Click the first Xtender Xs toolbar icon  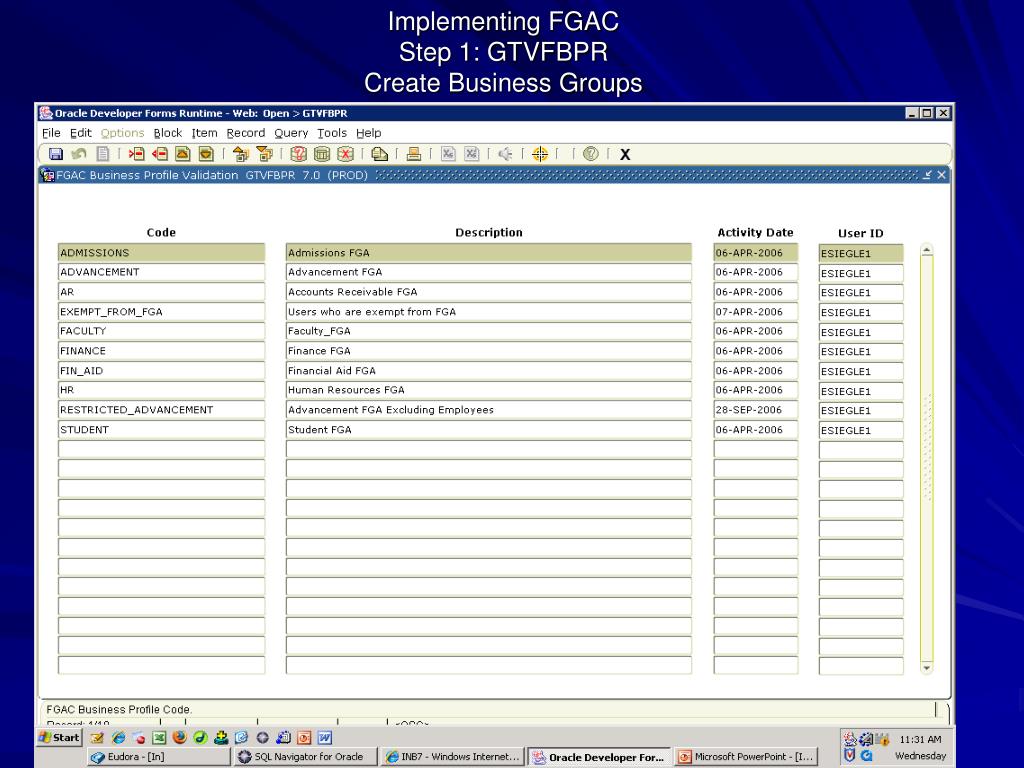click(x=448, y=154)
